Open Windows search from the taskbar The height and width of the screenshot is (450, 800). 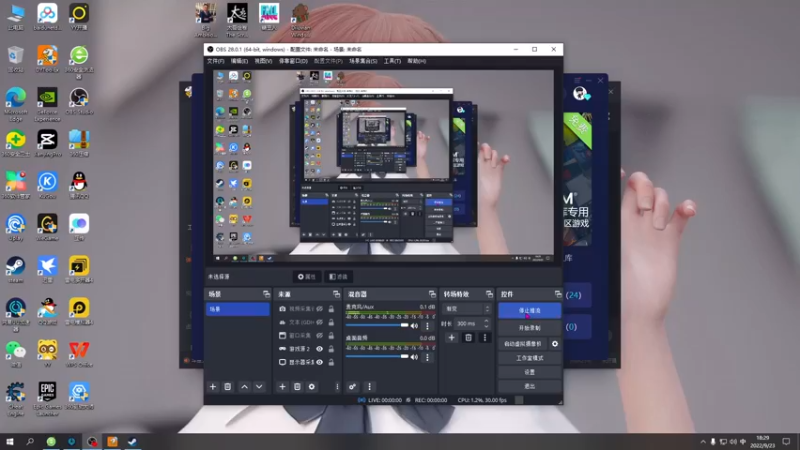click(30, 441)
